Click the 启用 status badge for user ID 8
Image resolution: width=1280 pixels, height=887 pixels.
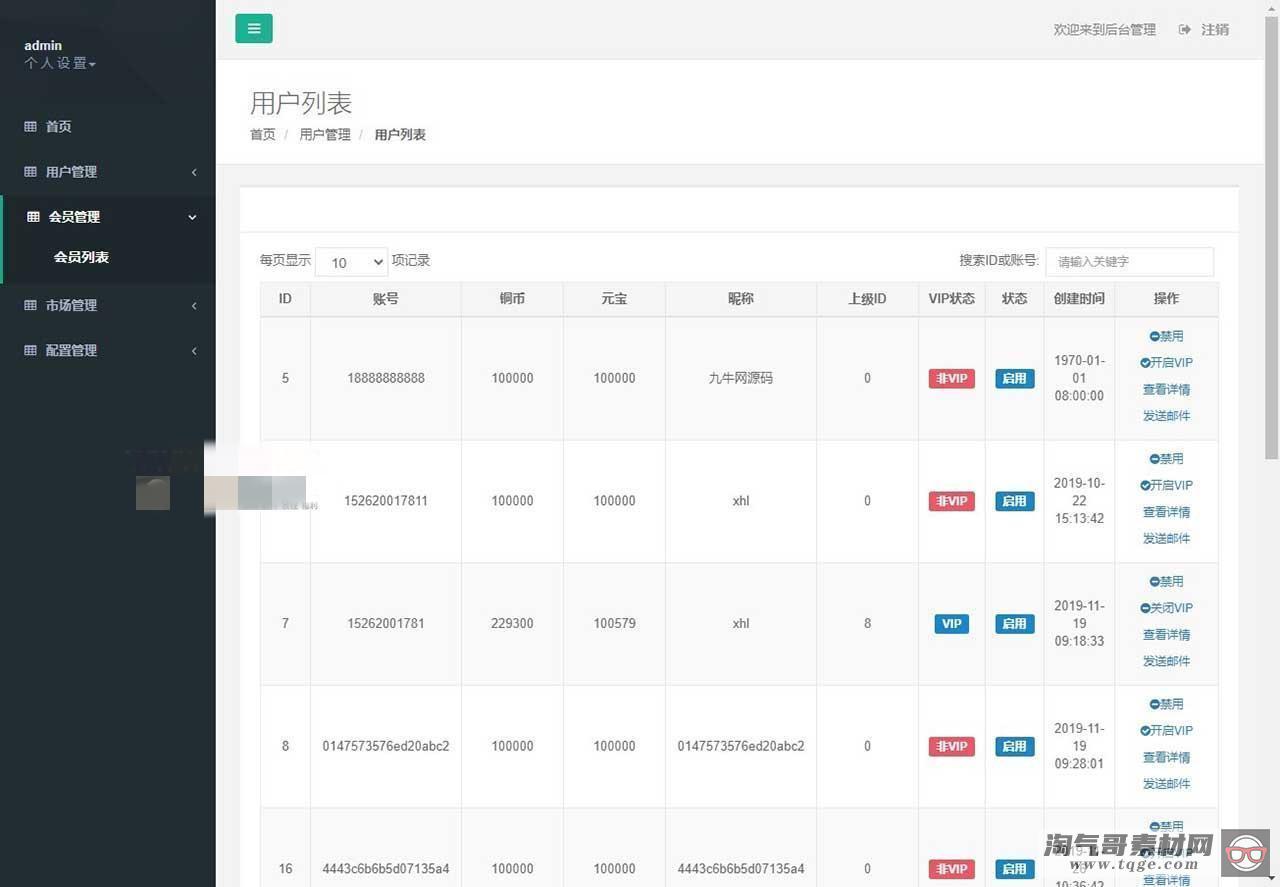tap(1014, 747)
